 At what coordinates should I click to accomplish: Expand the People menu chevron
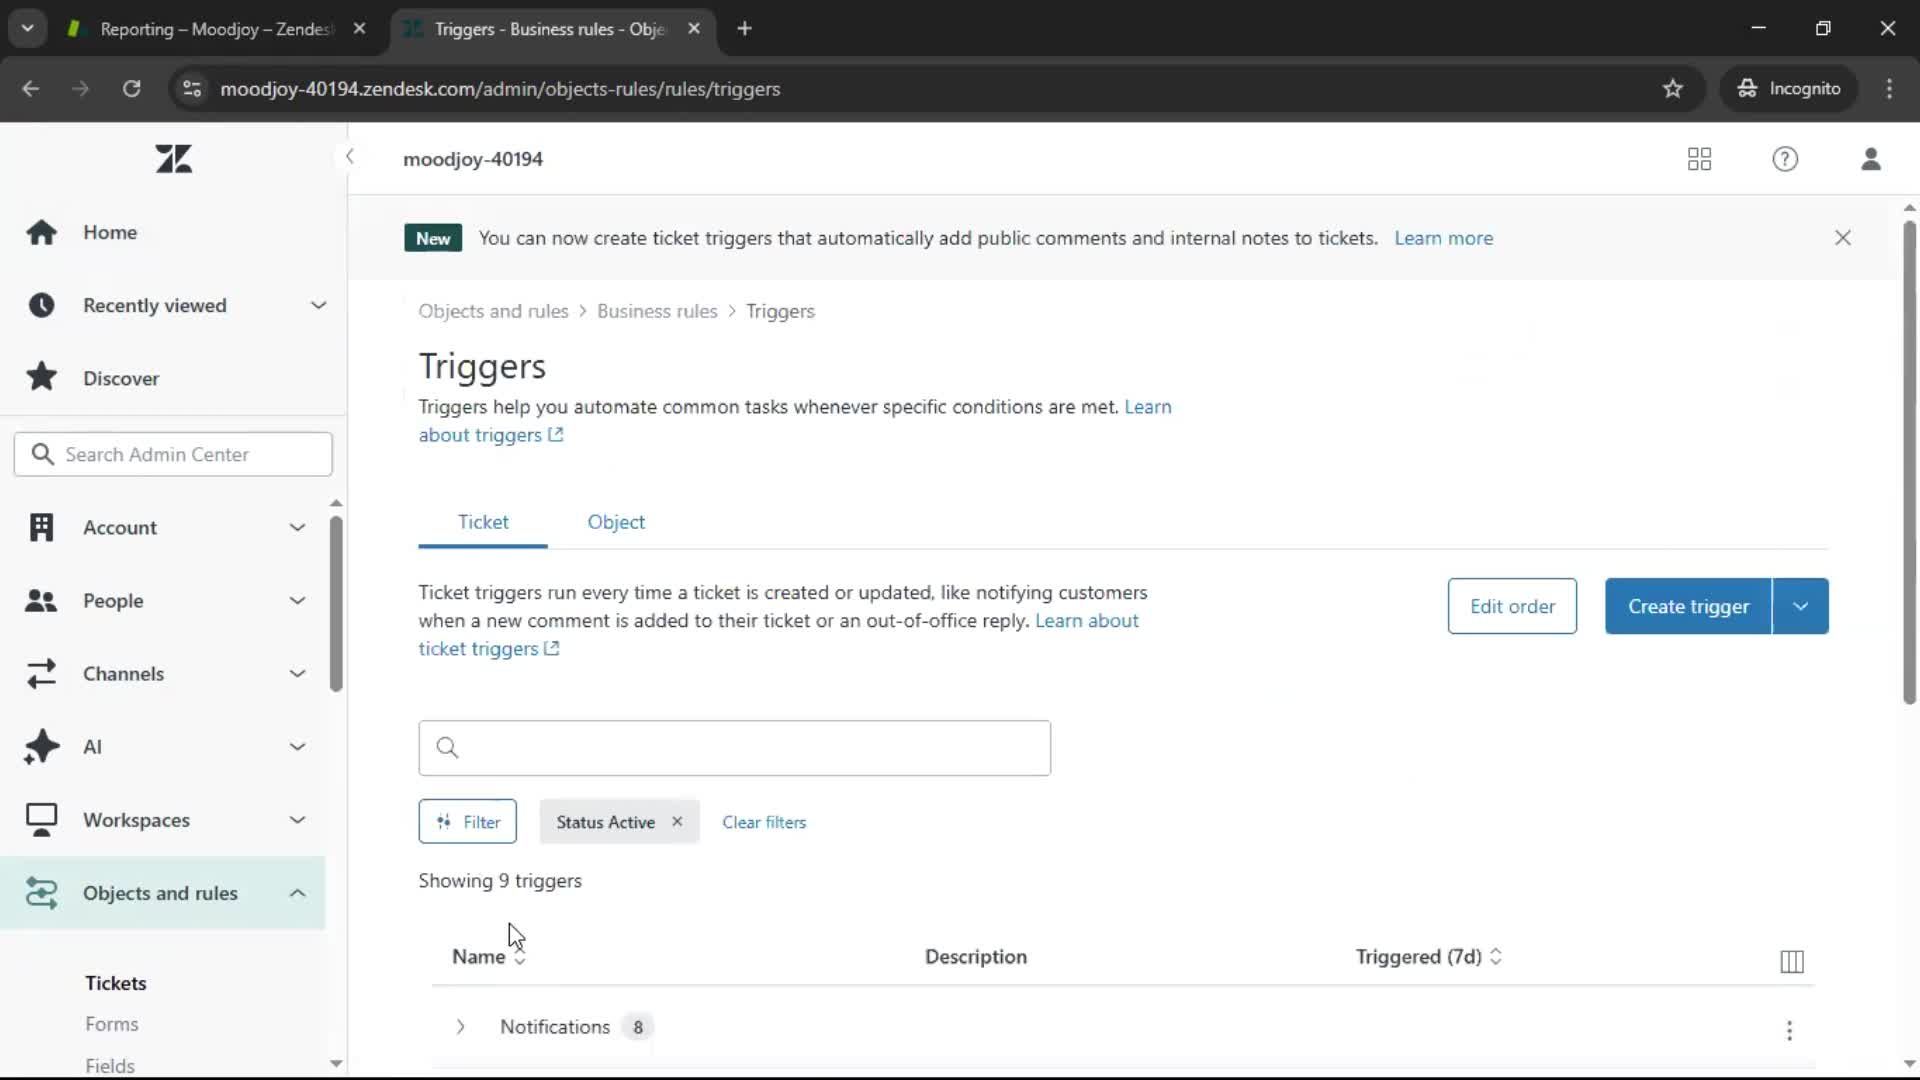[297, 600]
